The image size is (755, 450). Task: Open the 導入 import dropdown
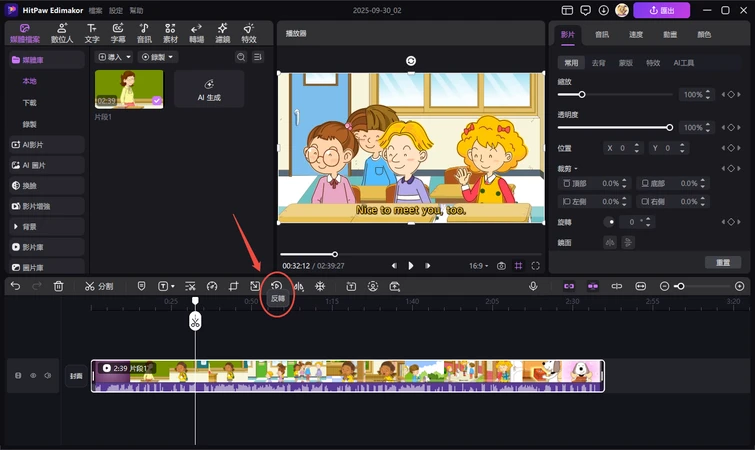[x=114, y=57]
